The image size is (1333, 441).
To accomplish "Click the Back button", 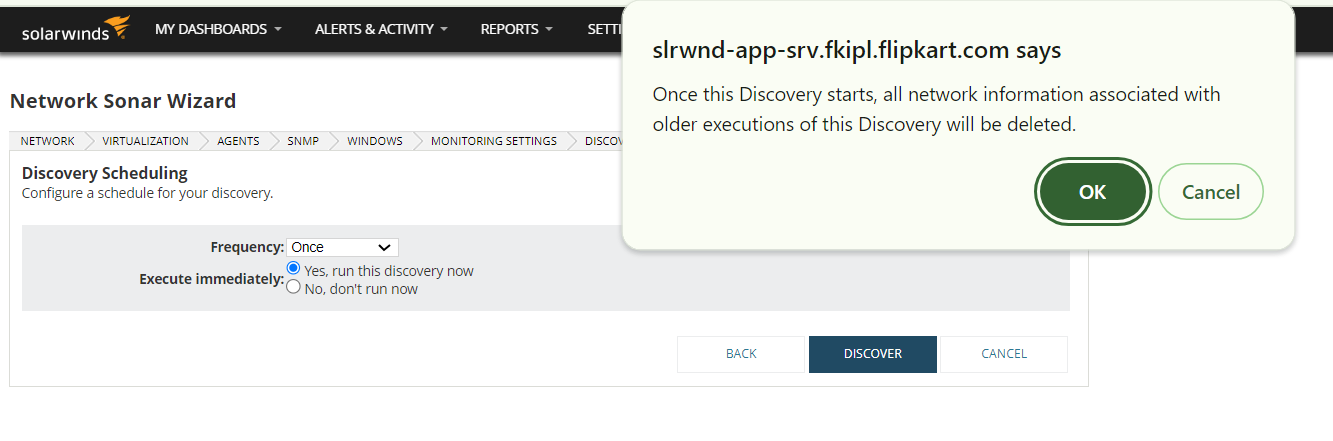I will (x=741, y=354).
